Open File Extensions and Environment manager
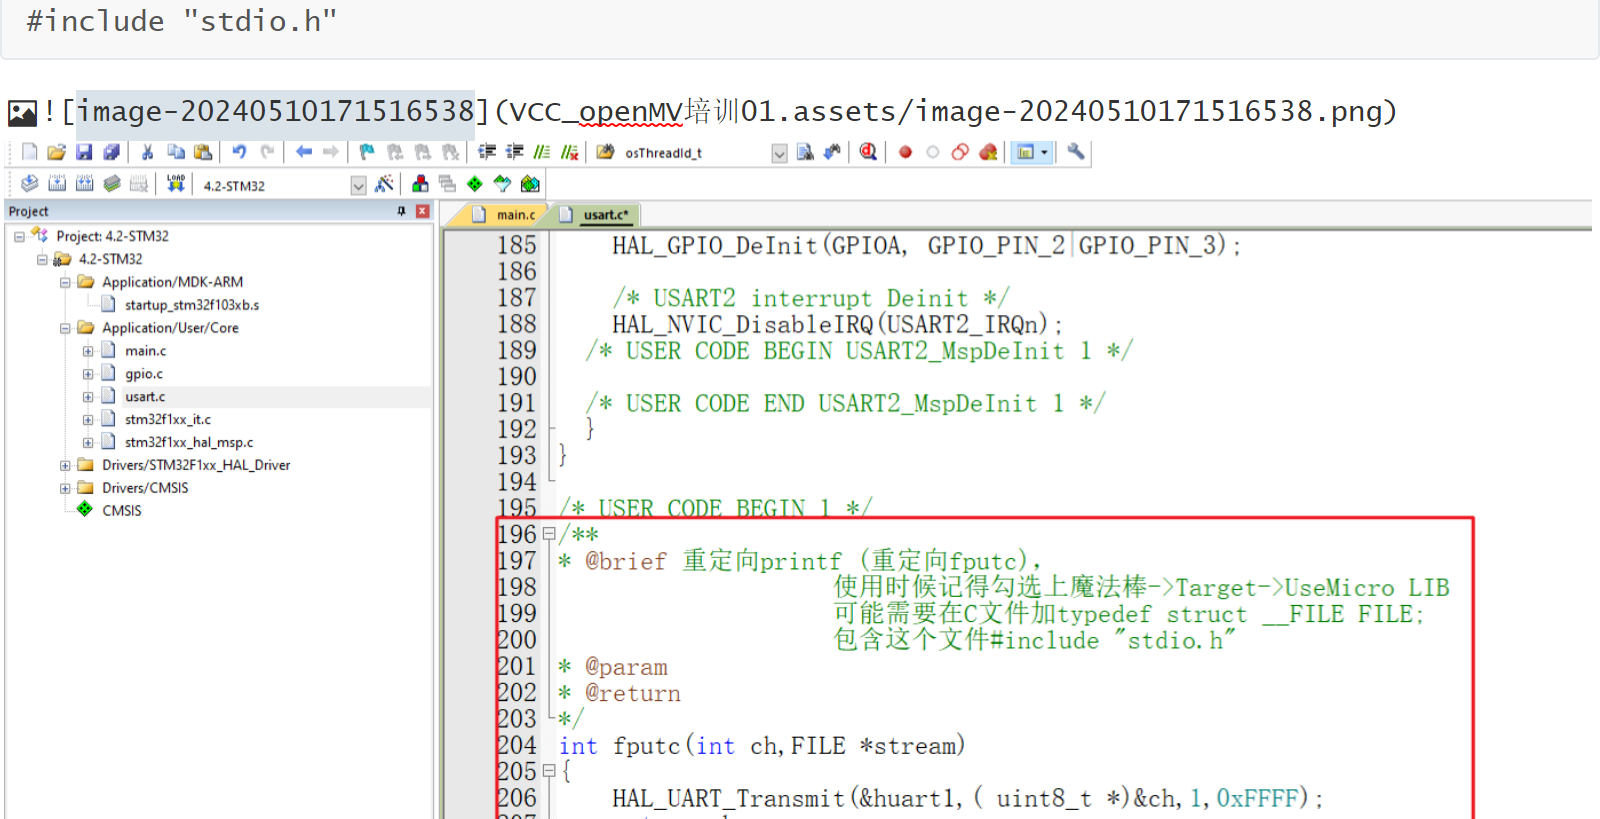 coord(420,184)
